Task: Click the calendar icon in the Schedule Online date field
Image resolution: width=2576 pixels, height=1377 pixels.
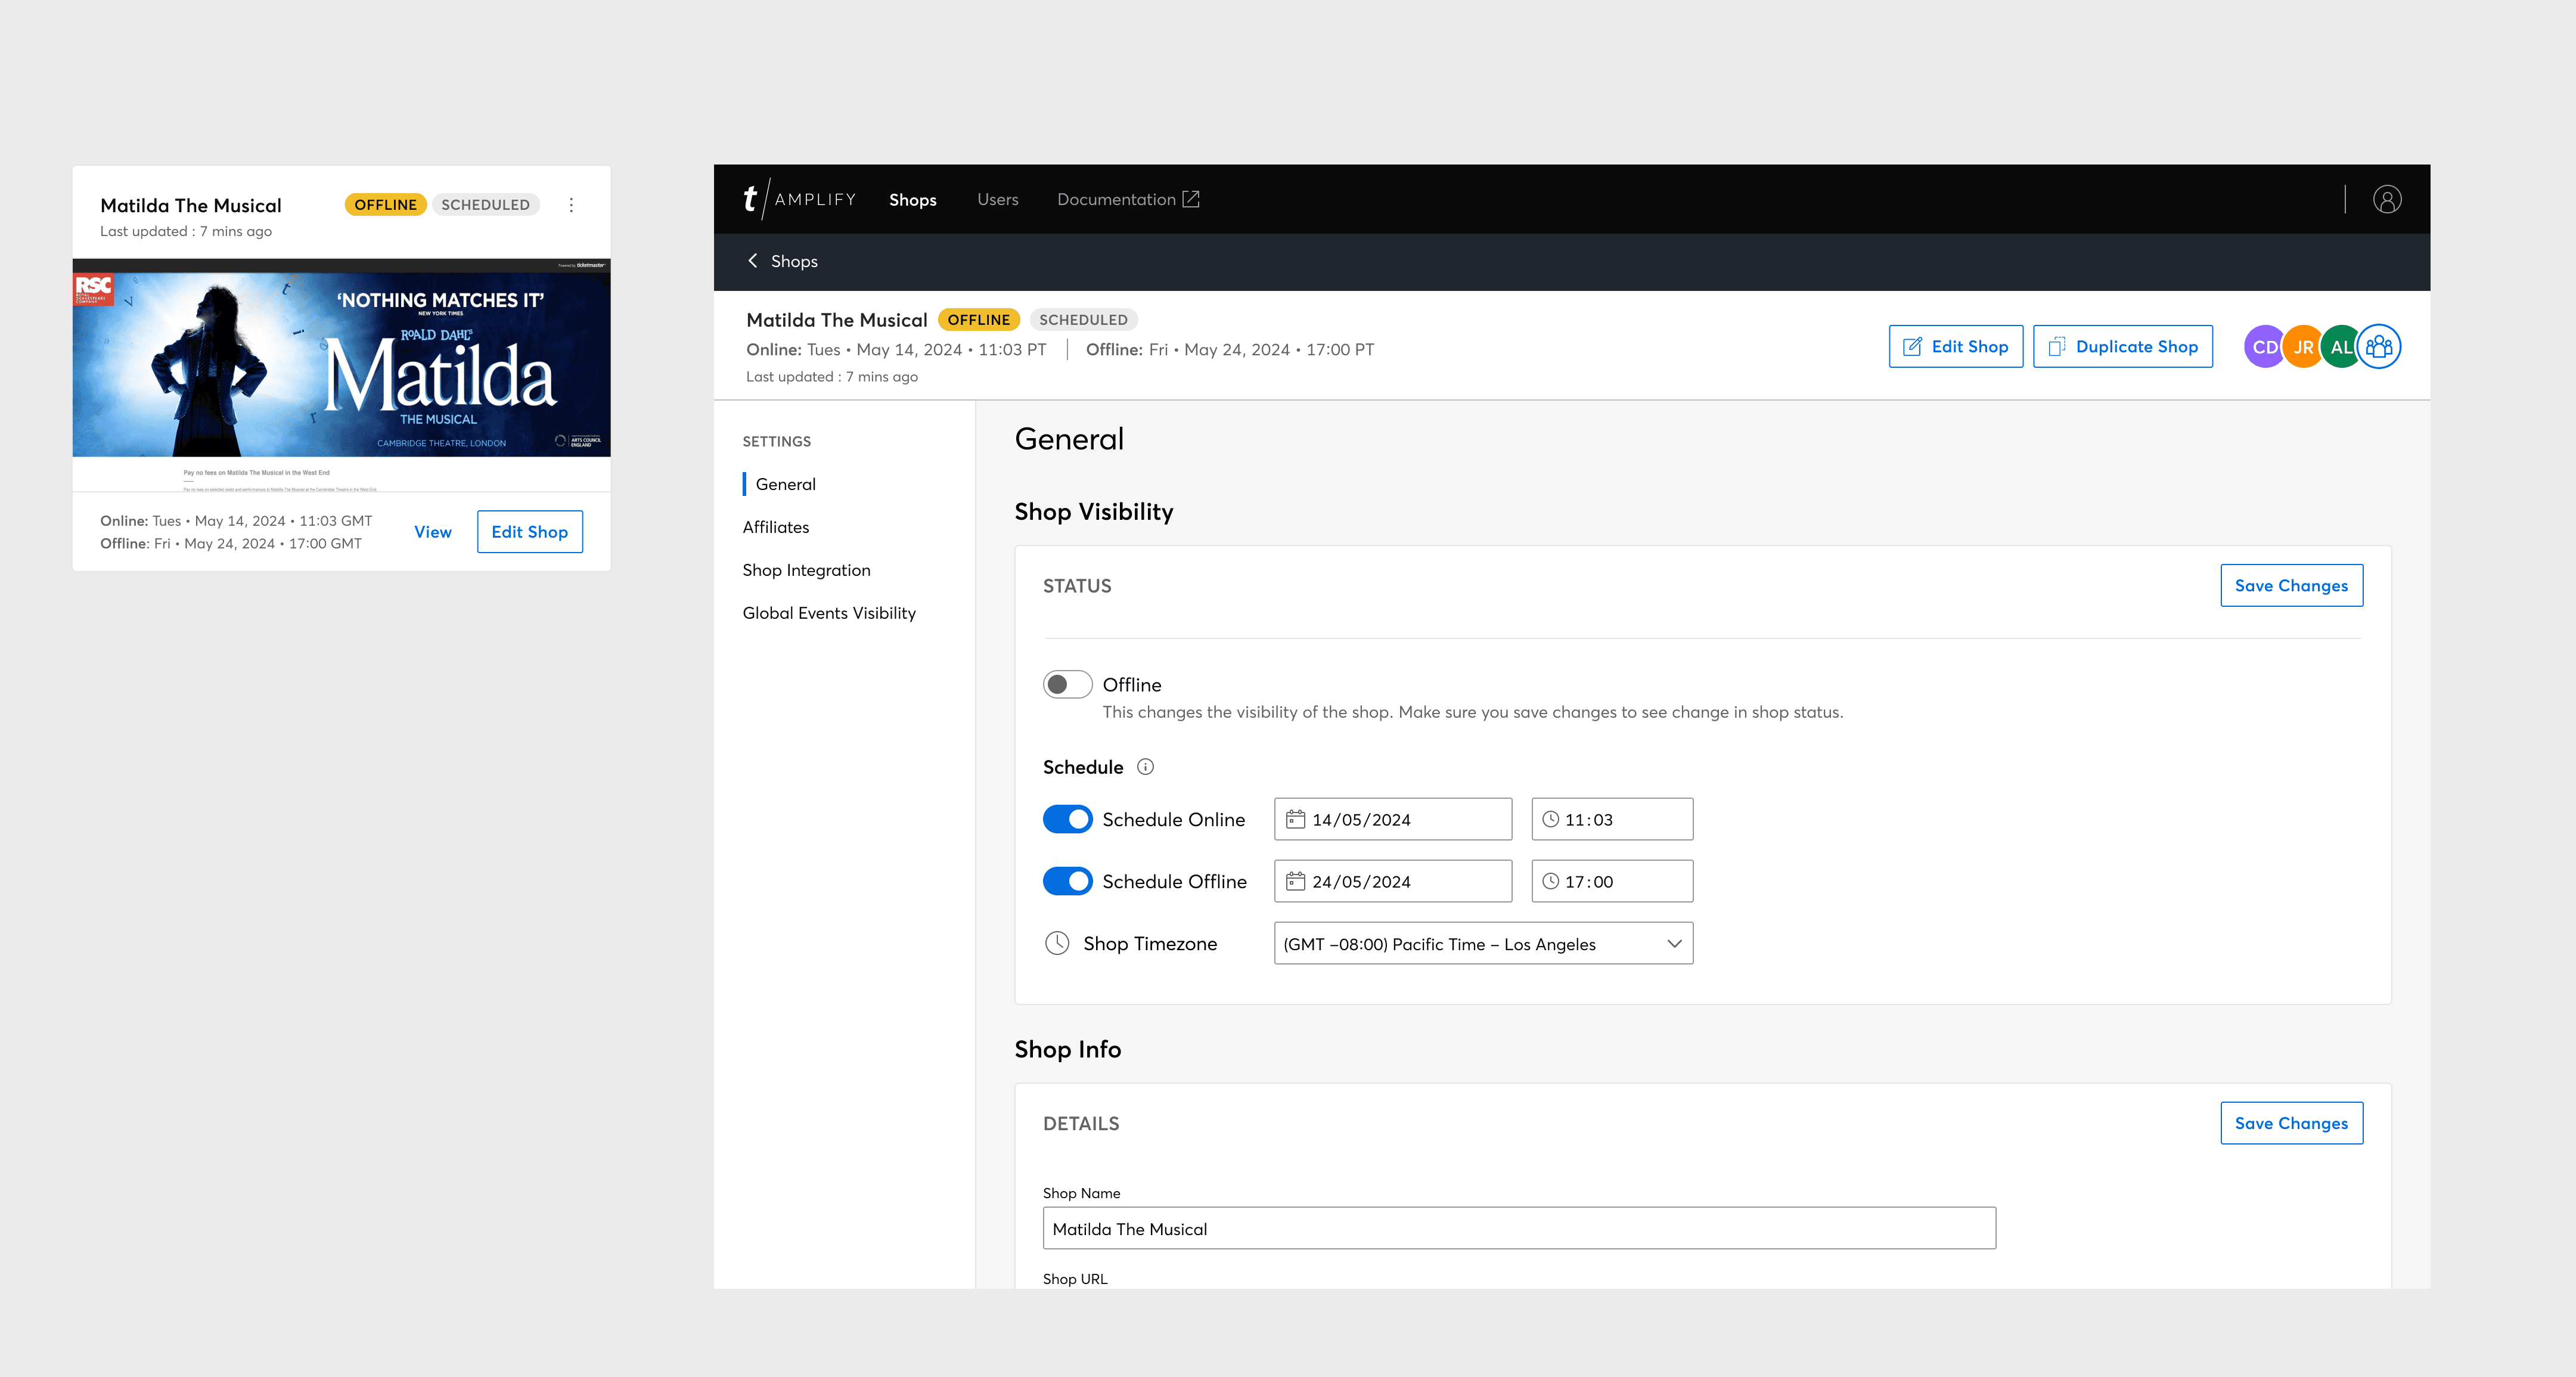Action: click(1295, 819)
